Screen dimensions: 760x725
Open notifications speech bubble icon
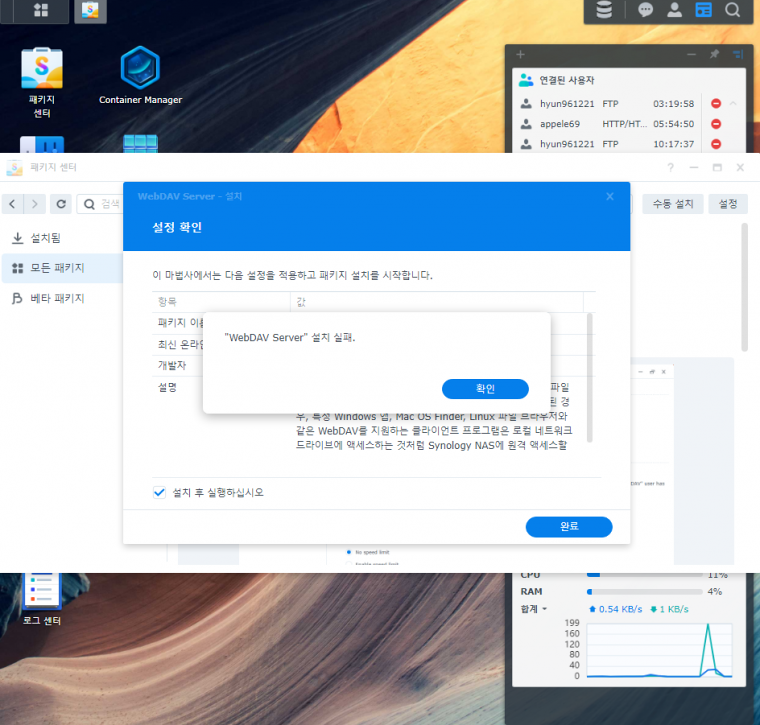tap(645, 10)
